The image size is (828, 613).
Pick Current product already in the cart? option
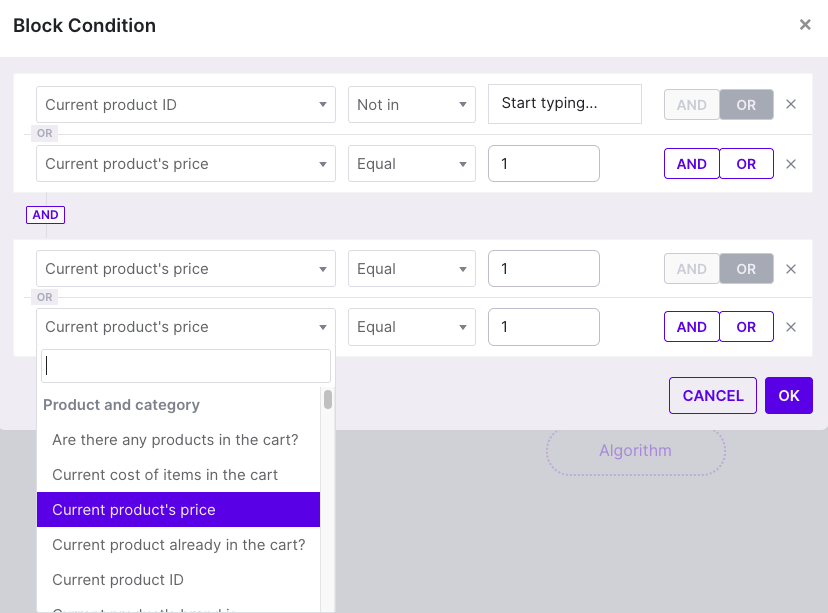tap(178, 545)
